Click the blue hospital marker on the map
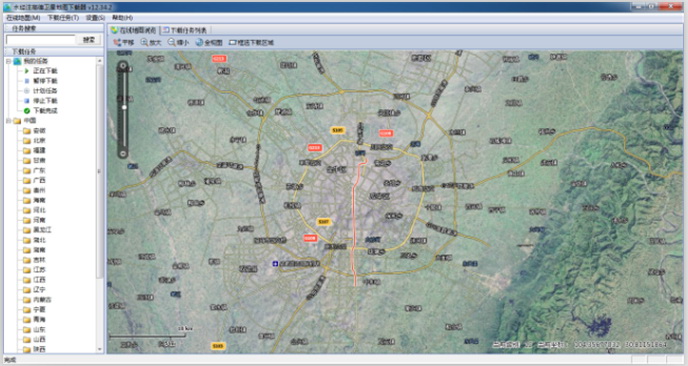 coord(275,263)
